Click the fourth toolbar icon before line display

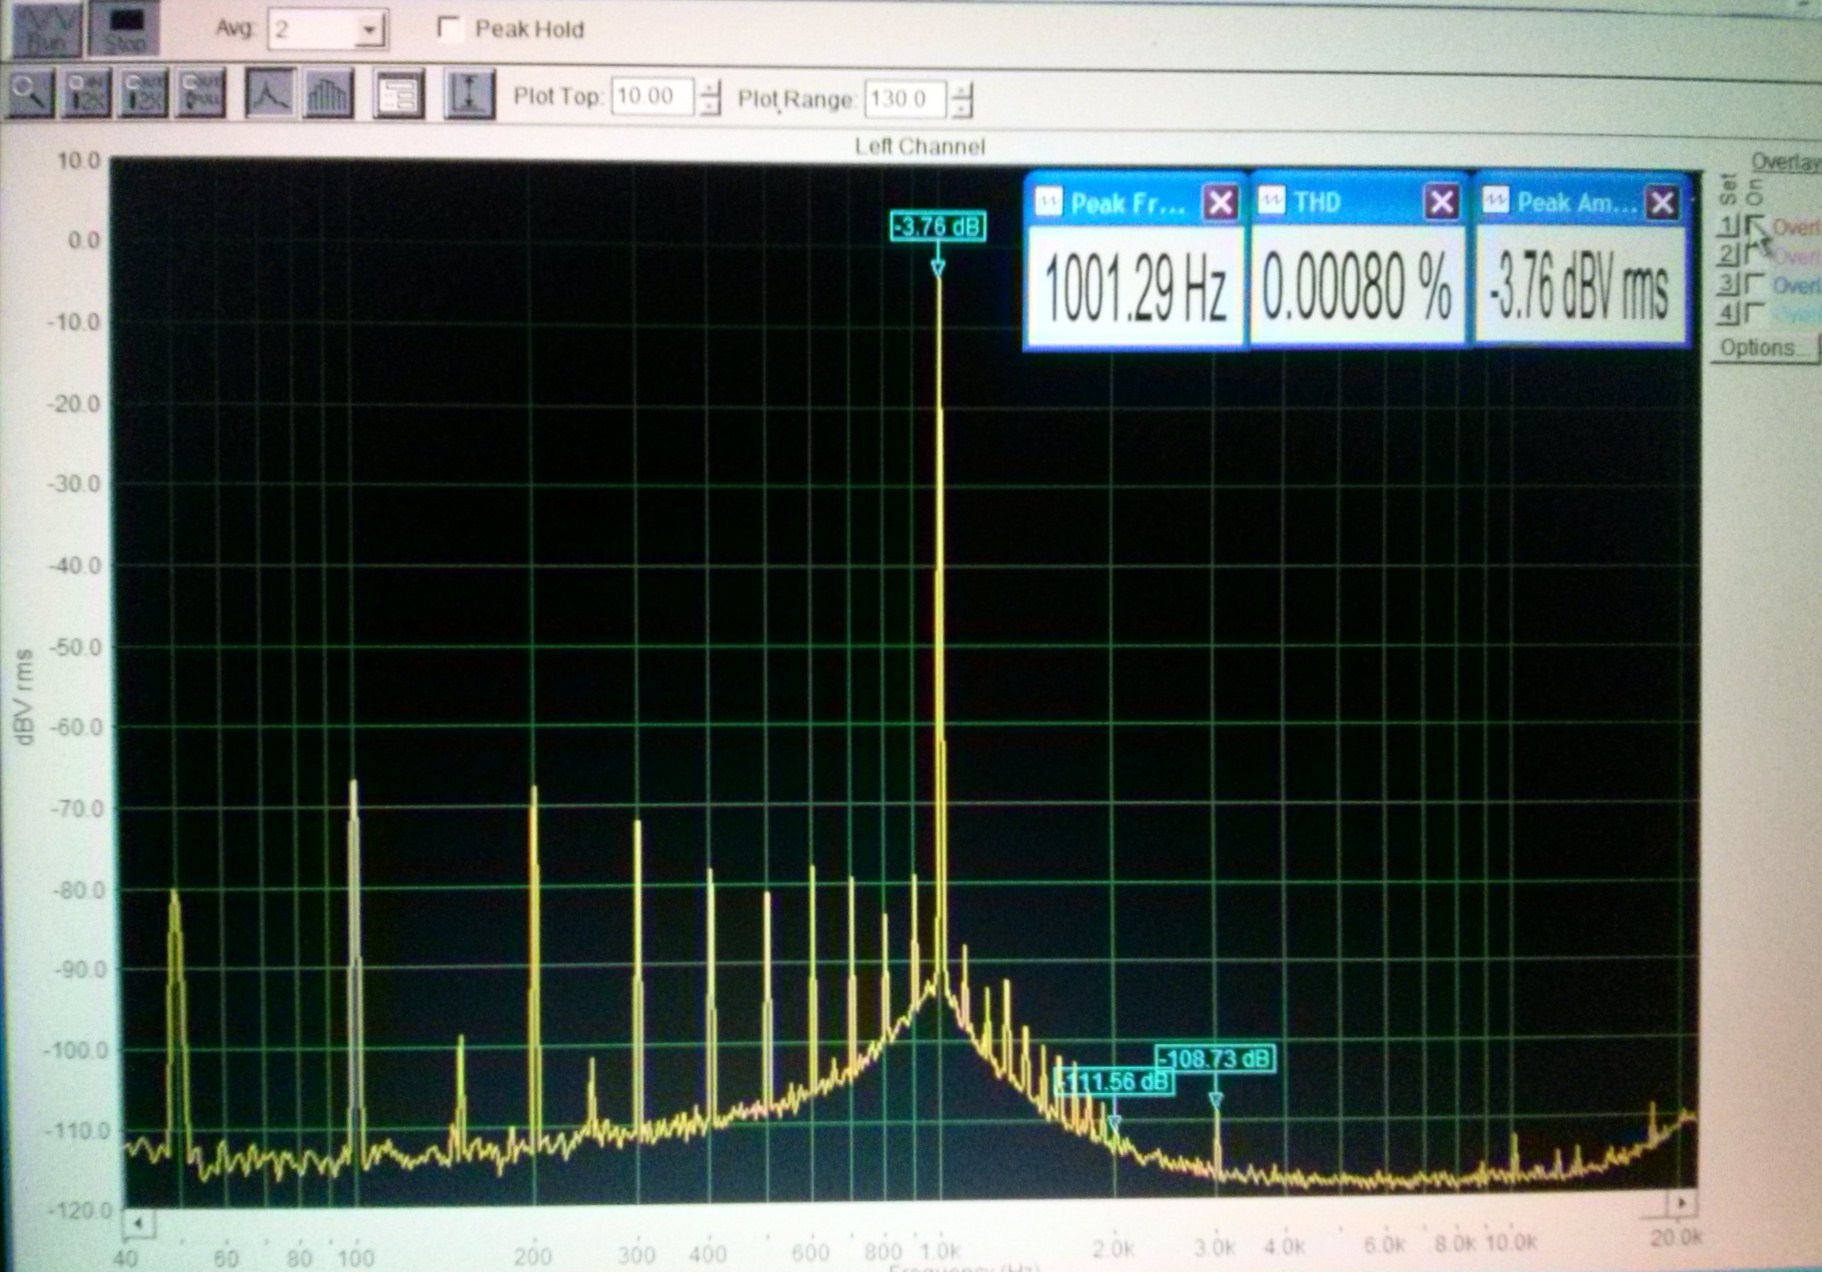pos(201,95)
